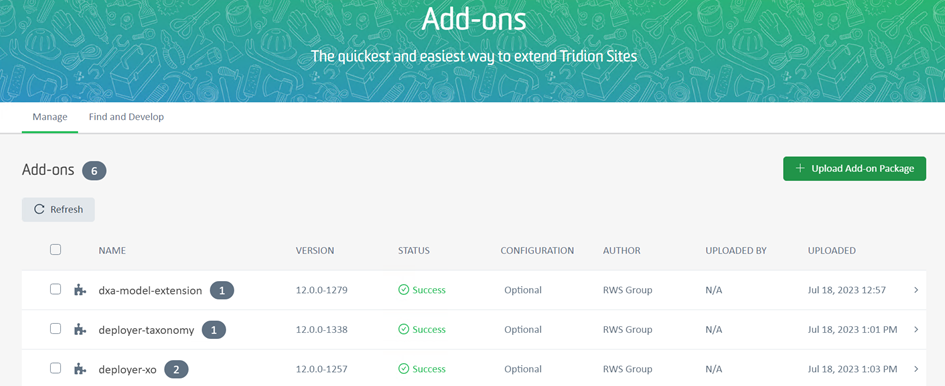Check the box for deployer-taxonomy
Image resolution: width=945 pixels, height=386 pixels.
point(55,329)
